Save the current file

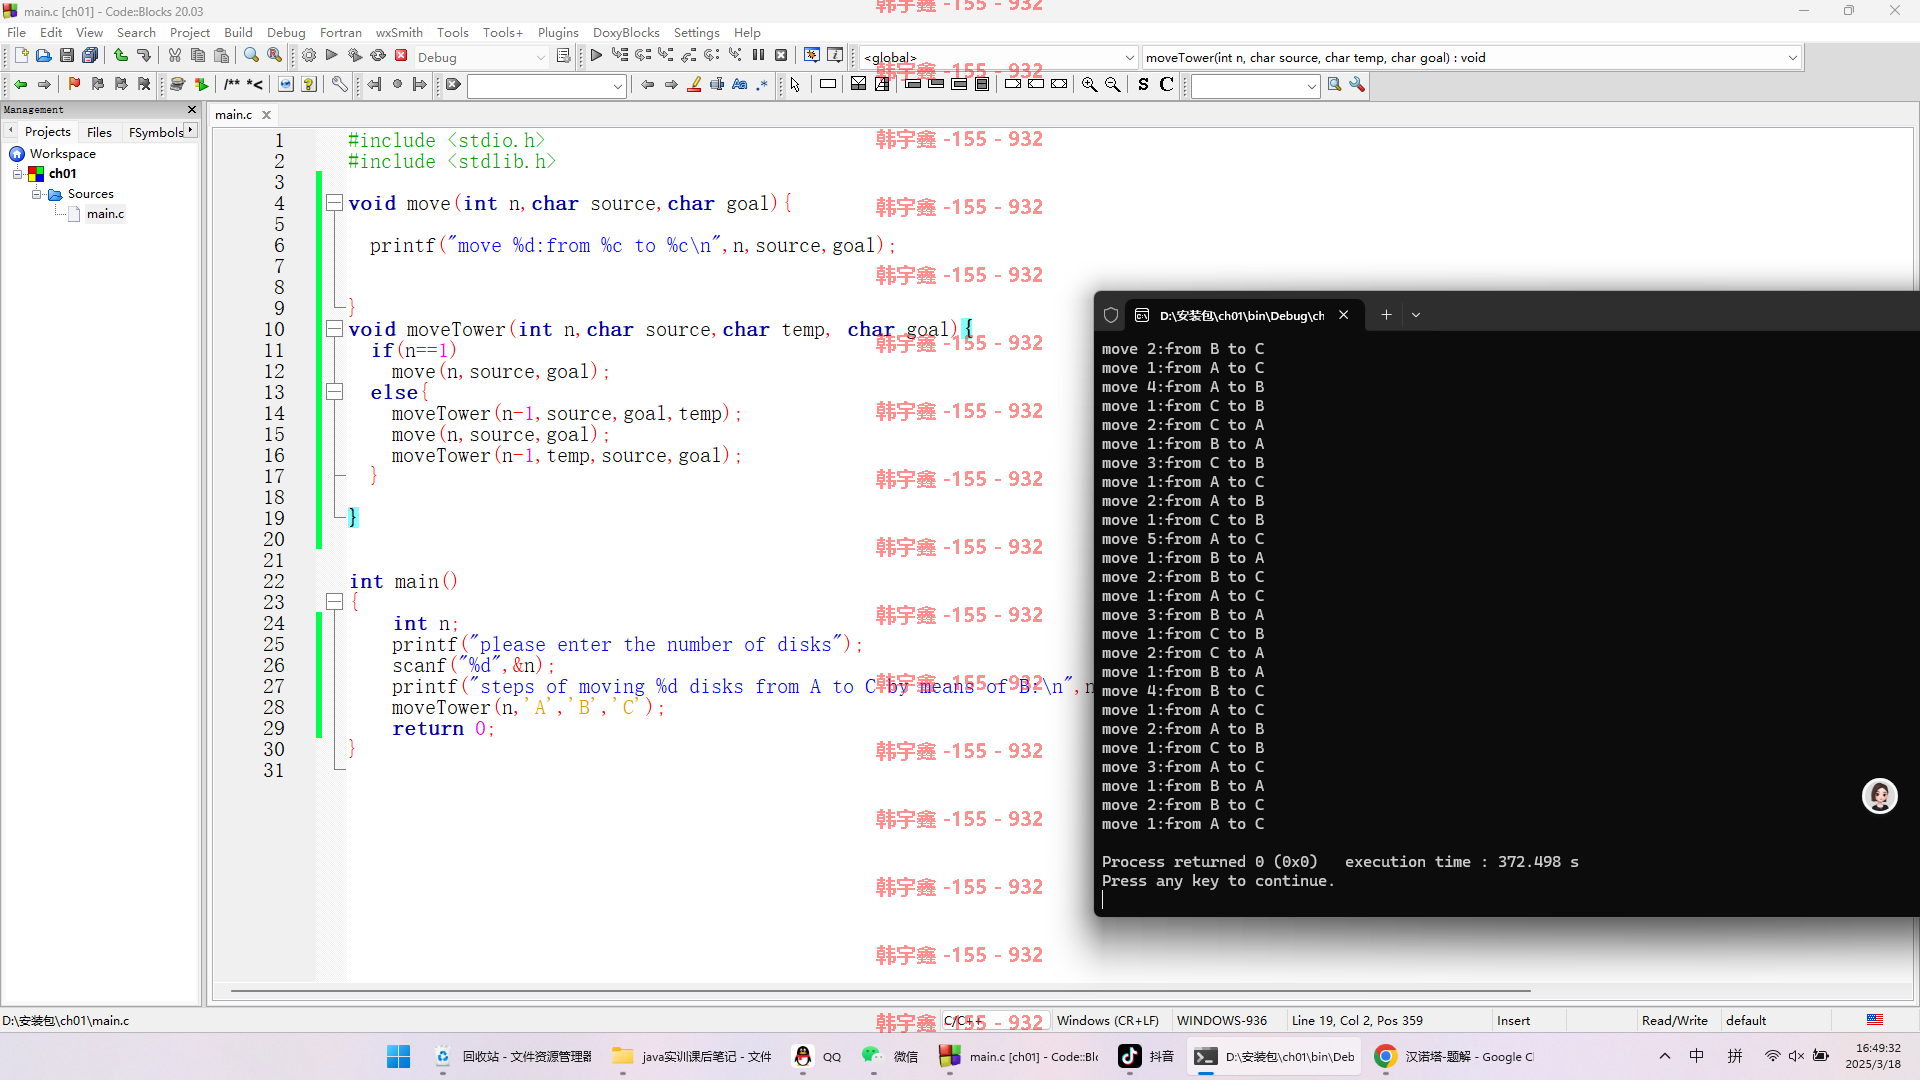click(x=67, y=56)
